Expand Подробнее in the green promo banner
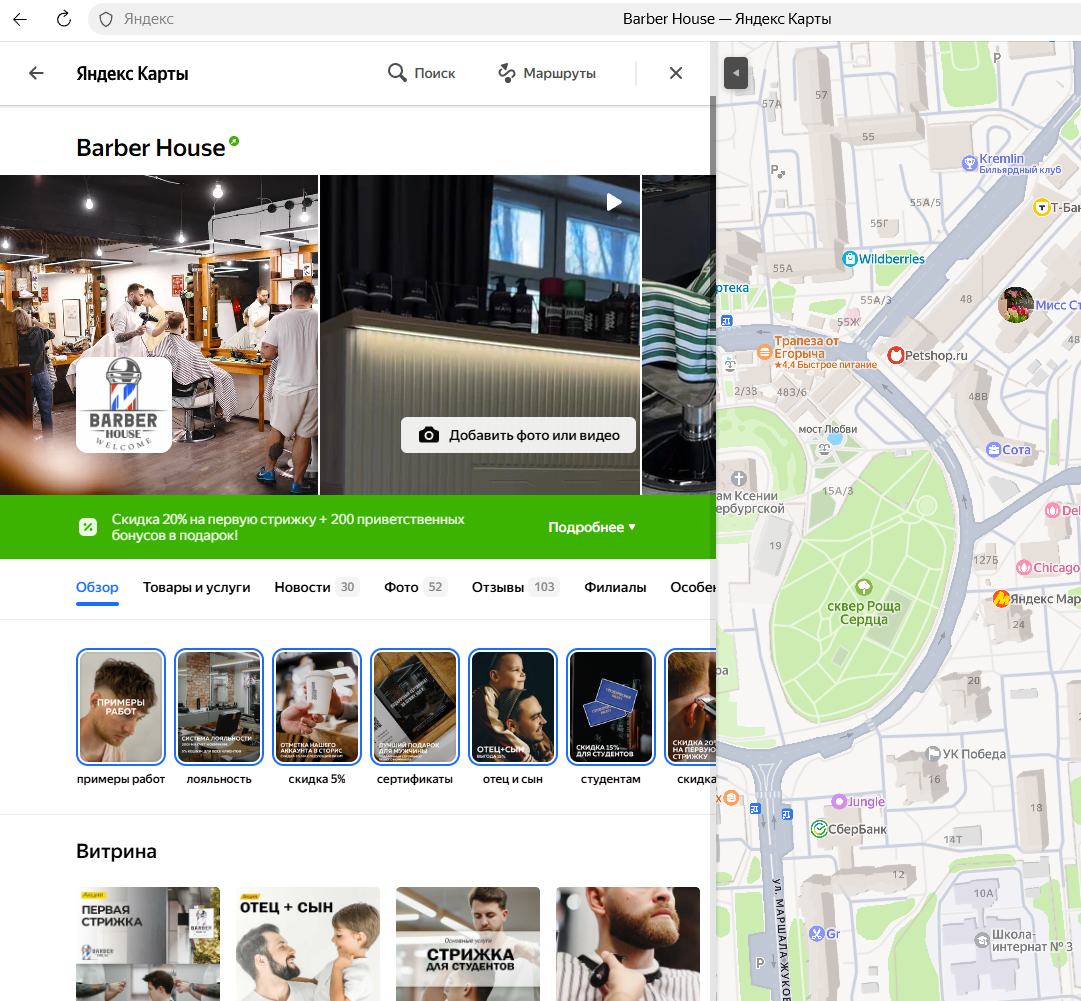The image size is (1081, 1001). [x=592, y=527]
